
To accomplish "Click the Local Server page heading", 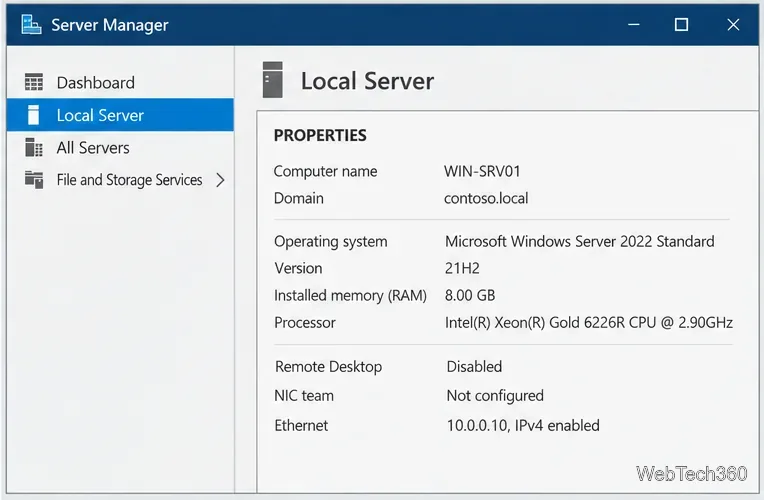I will [x=367, y=81].
